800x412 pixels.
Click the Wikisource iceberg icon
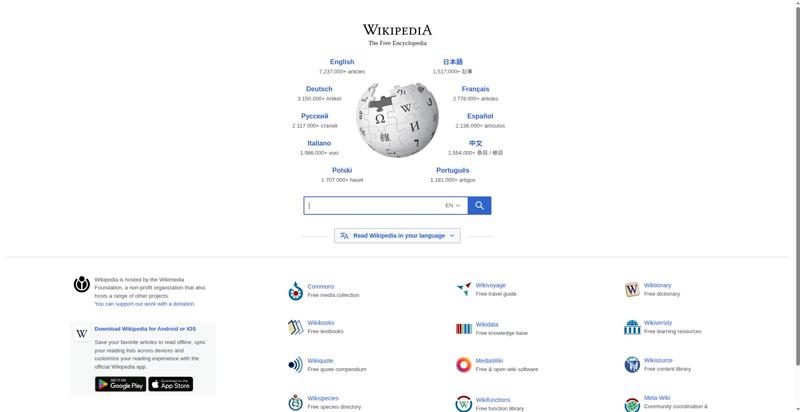[632, 365]
